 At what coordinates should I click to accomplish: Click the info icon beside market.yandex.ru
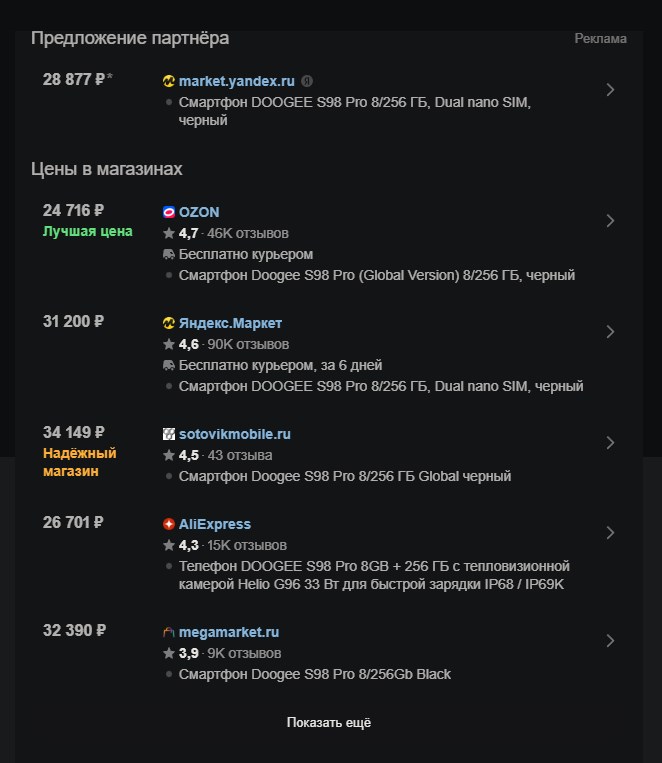point(307,81)
